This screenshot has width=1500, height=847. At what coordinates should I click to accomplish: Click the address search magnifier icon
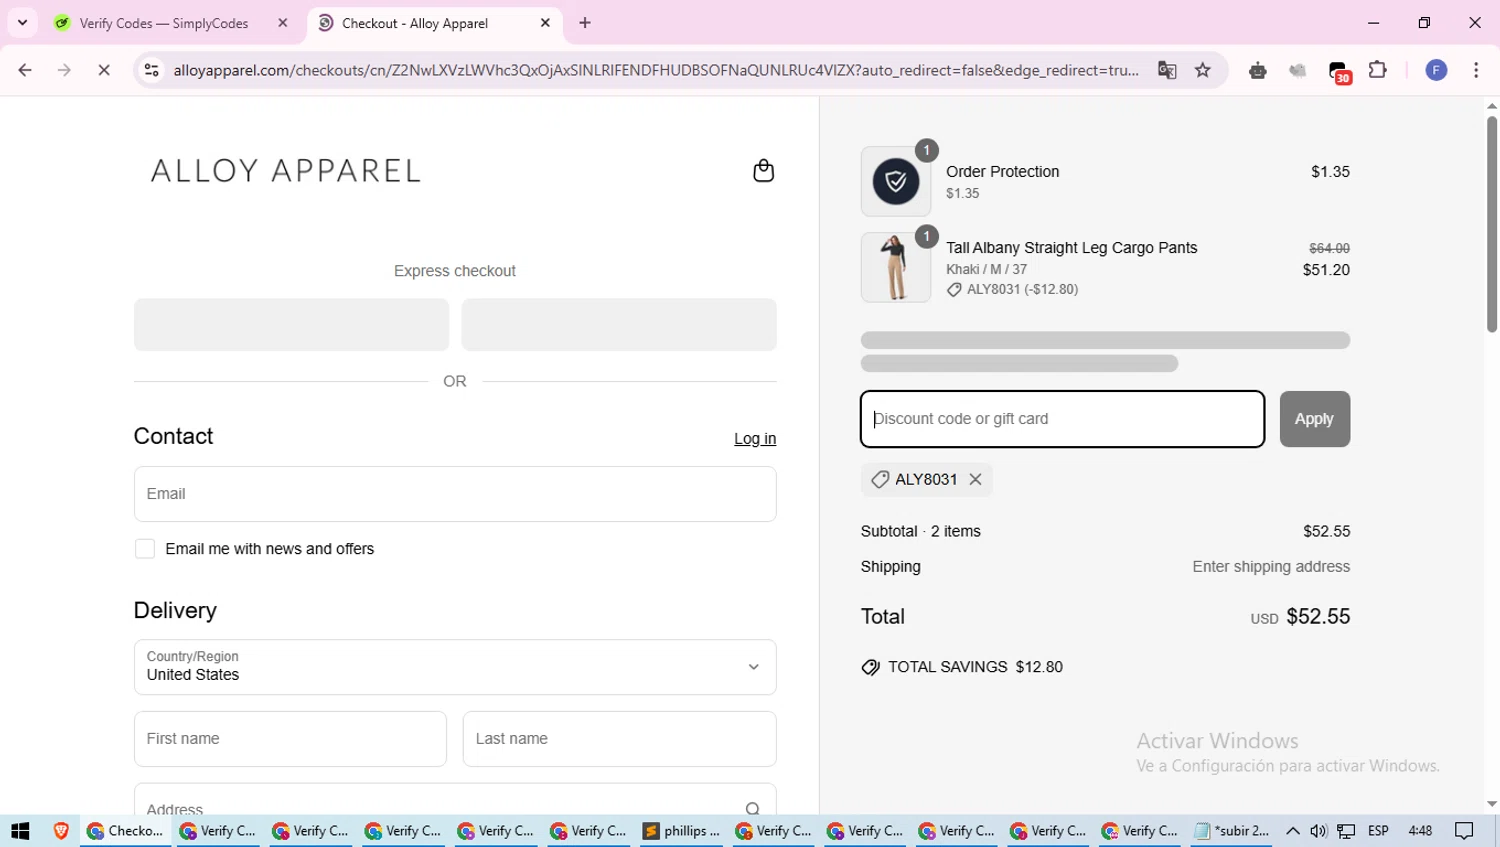click(752, 808)
